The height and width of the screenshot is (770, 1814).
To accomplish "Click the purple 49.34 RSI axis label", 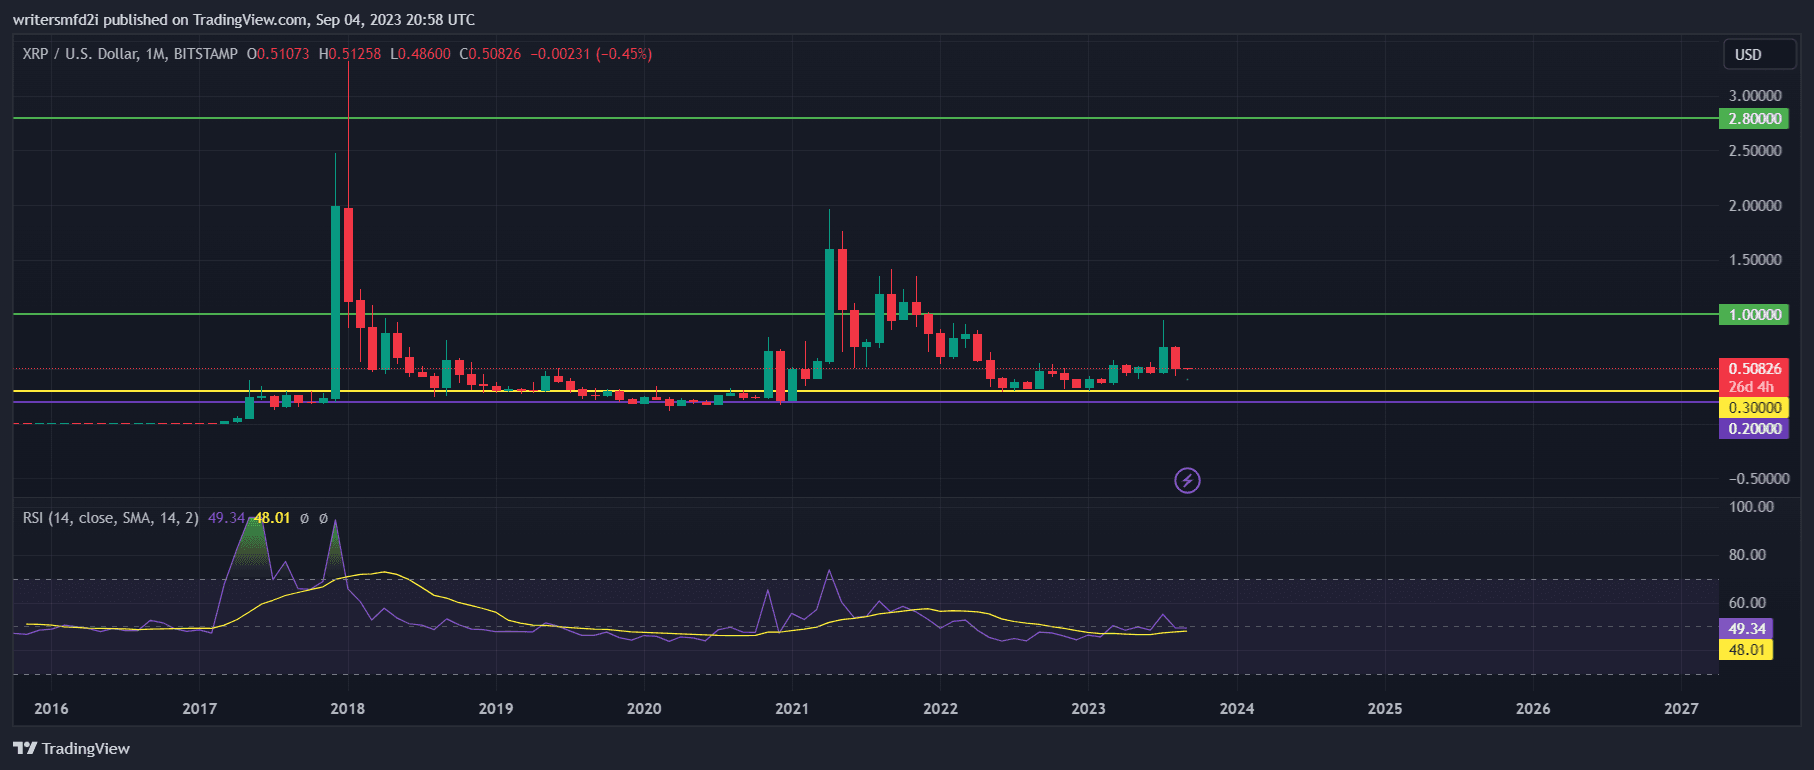I will click(1746, 629).
